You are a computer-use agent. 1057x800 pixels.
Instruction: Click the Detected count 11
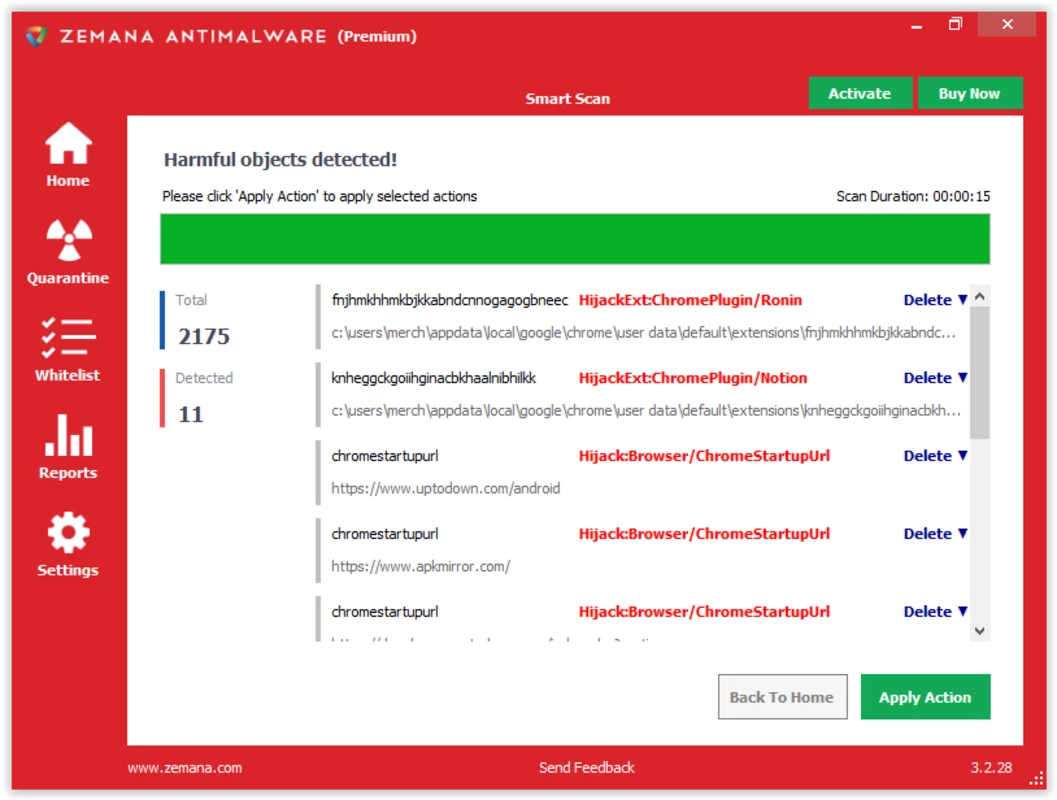[191, 414]
